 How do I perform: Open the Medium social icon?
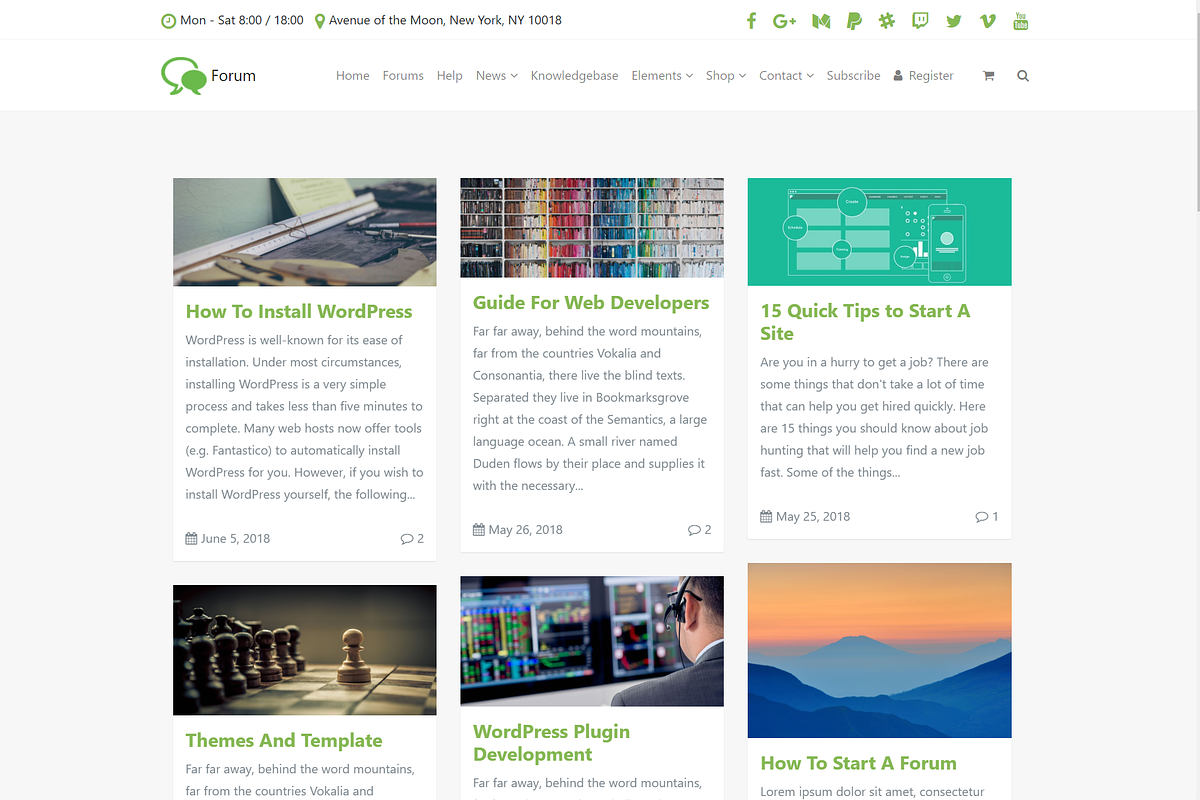point(821,21)
